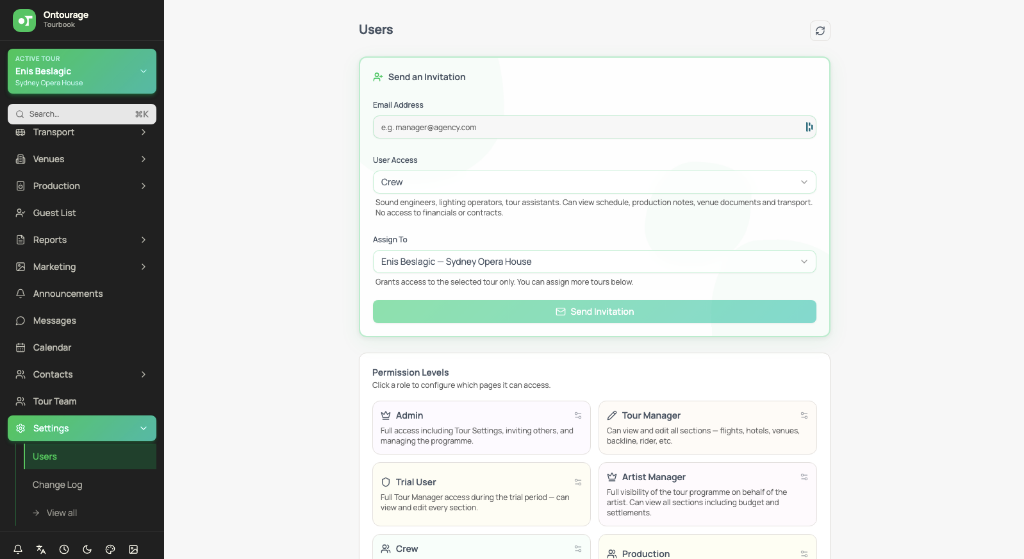Image resolution: width=1024 pixels, height=559 pixels.
Task: Open Change Log under Settings
Action: (90, 485)
